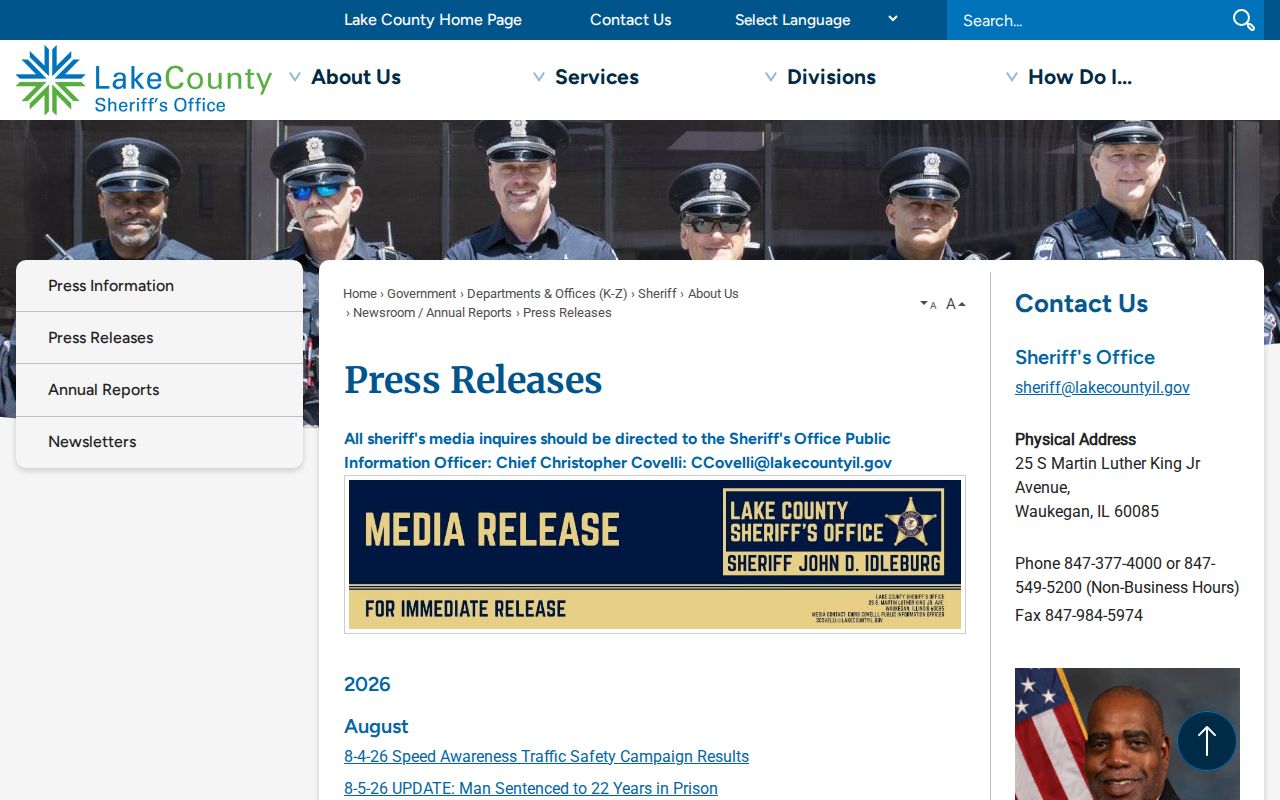The height and width of the screenshot is (800, 1280).
Task: Open Annual Reports in the sidebar
Action: point(160,390)
